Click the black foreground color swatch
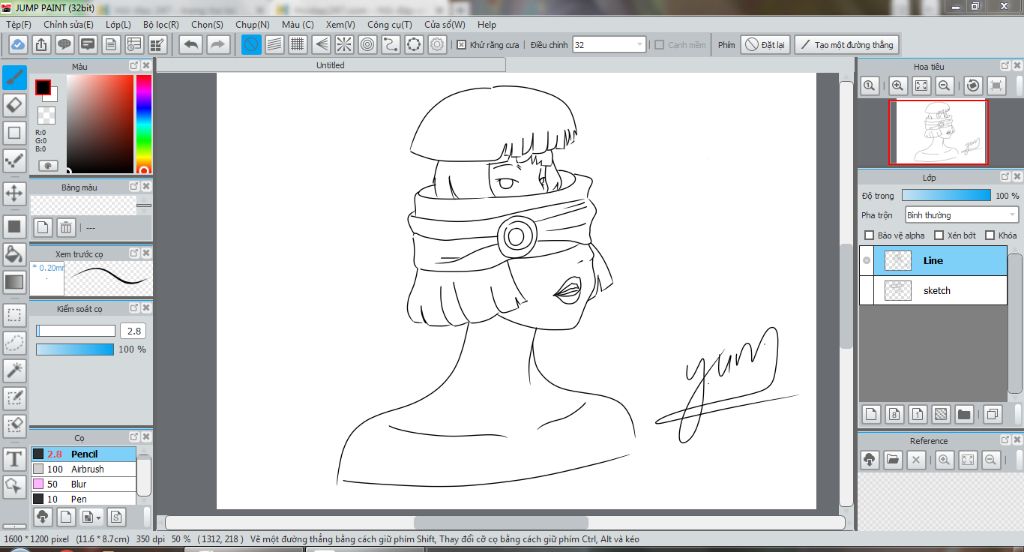The width and height of the screenshot is (1024, 552). (x=42, y=87)
